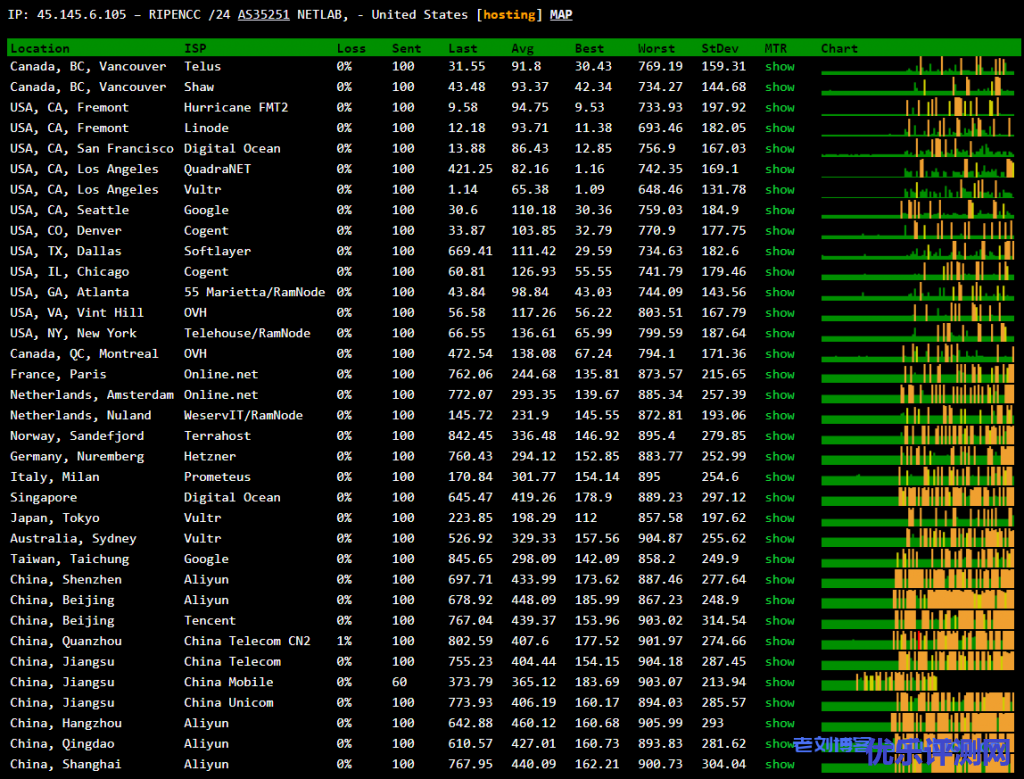Show MTR for Fremont Linode row

[779, 128]
